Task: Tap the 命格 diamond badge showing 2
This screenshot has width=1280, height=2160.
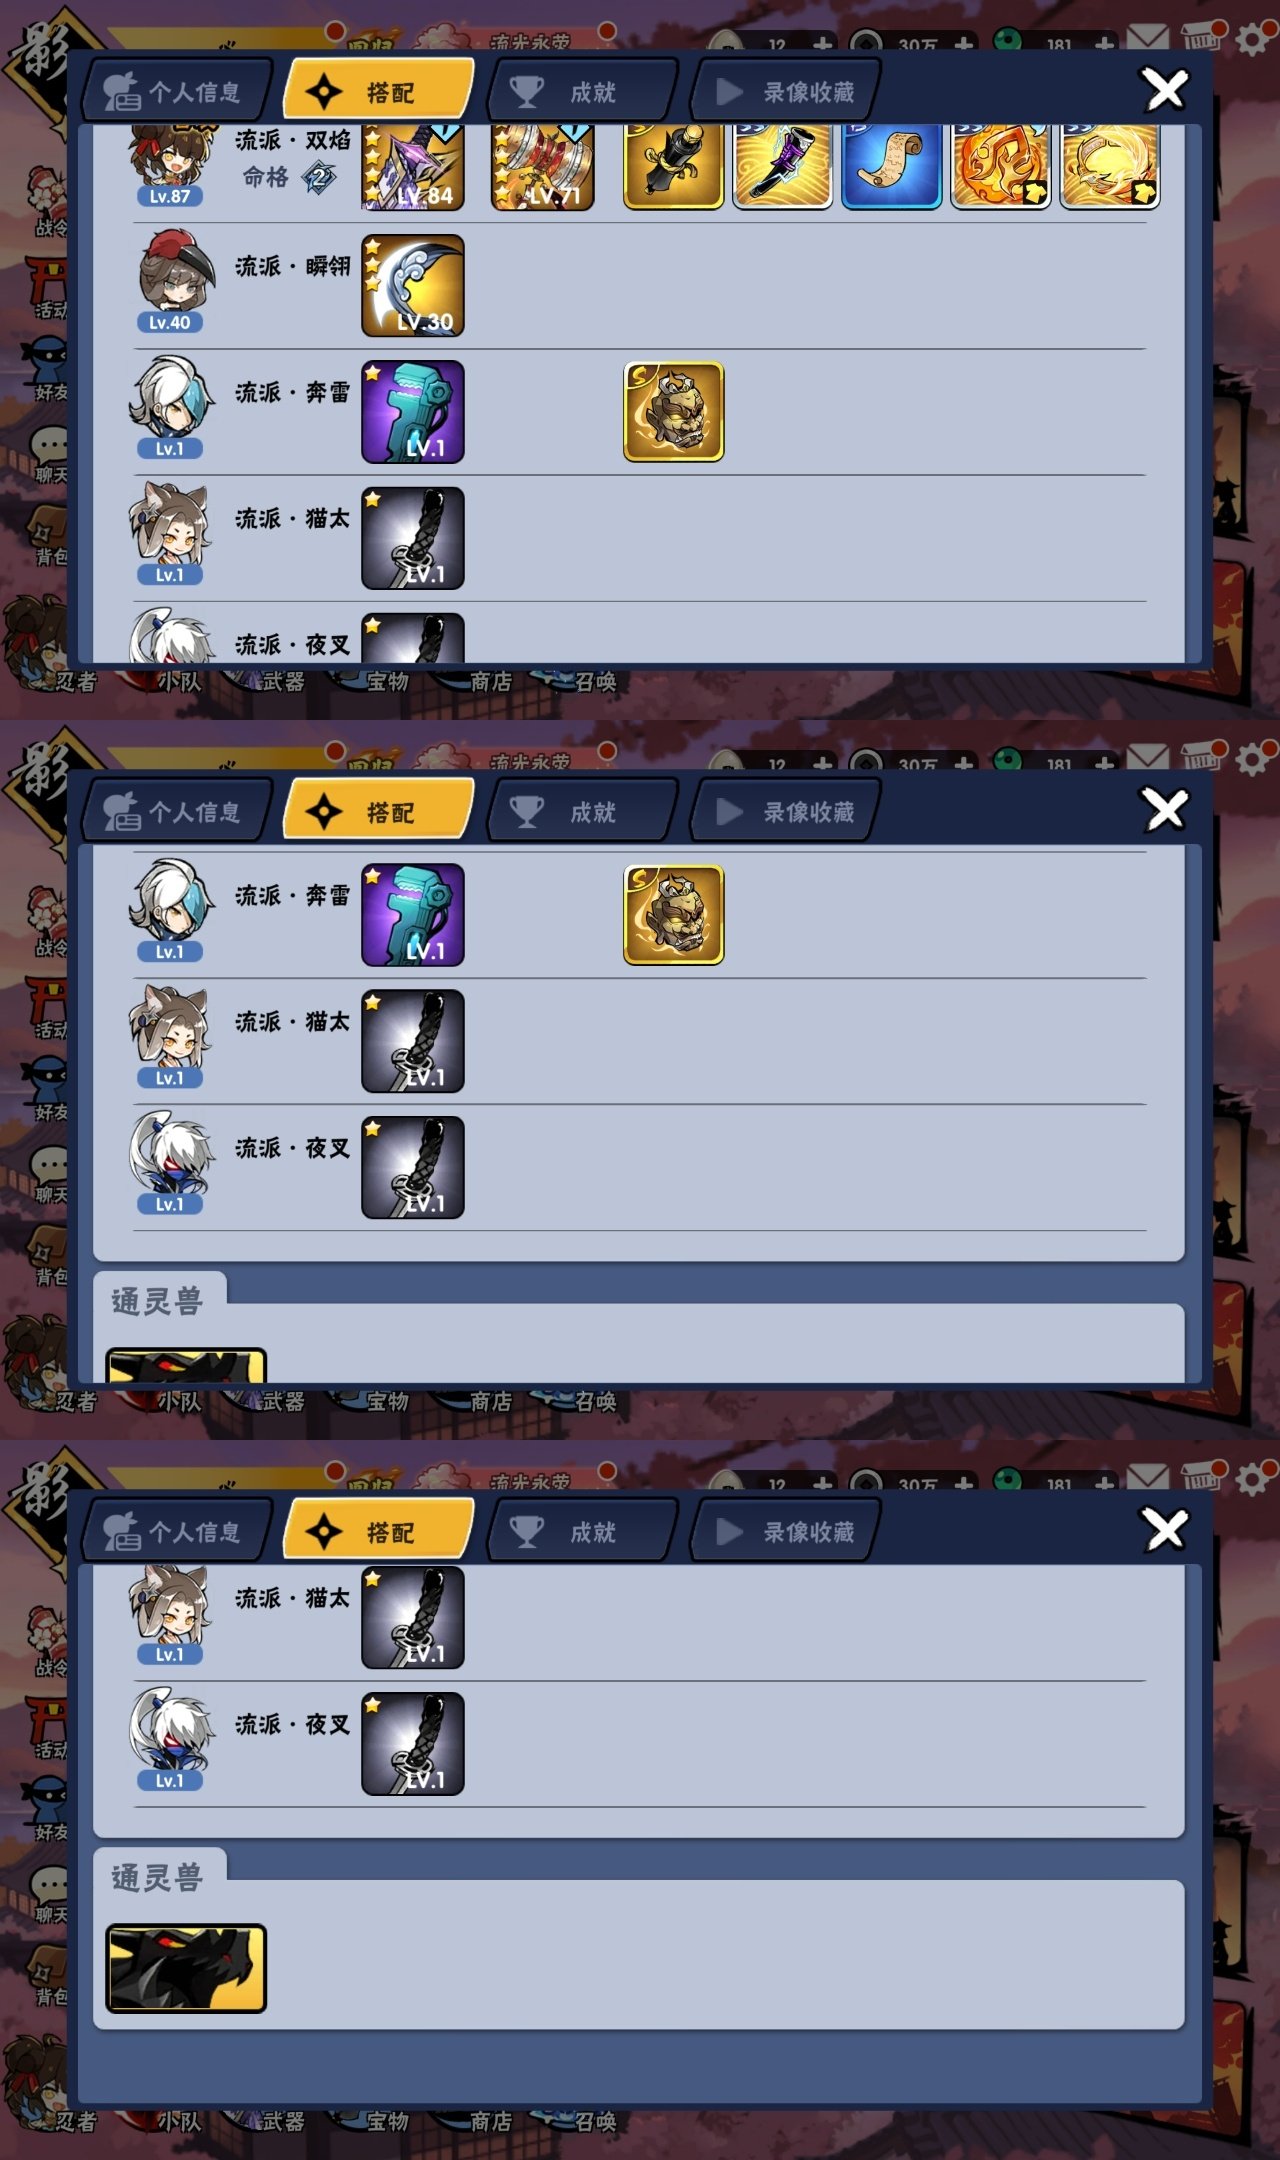Action: pos(319,178)
